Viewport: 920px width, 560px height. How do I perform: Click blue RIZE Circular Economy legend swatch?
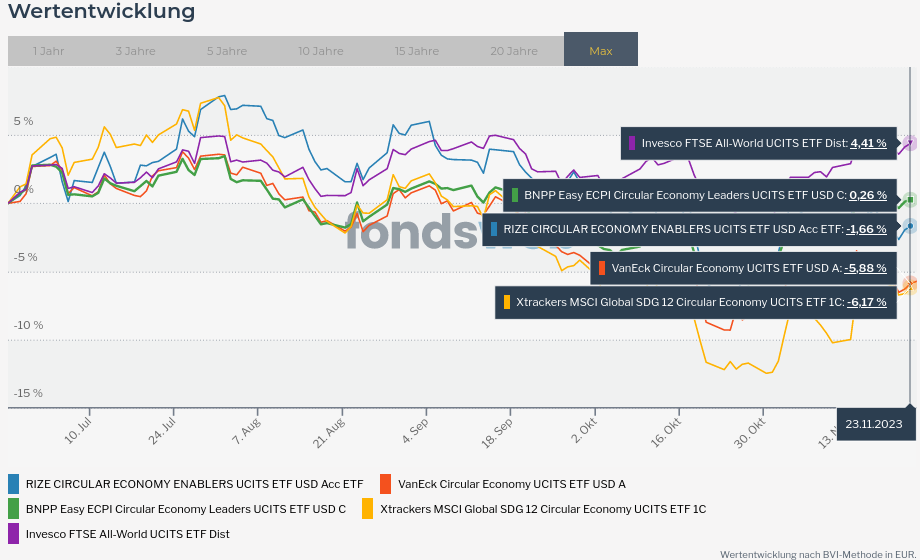[14, 484]
